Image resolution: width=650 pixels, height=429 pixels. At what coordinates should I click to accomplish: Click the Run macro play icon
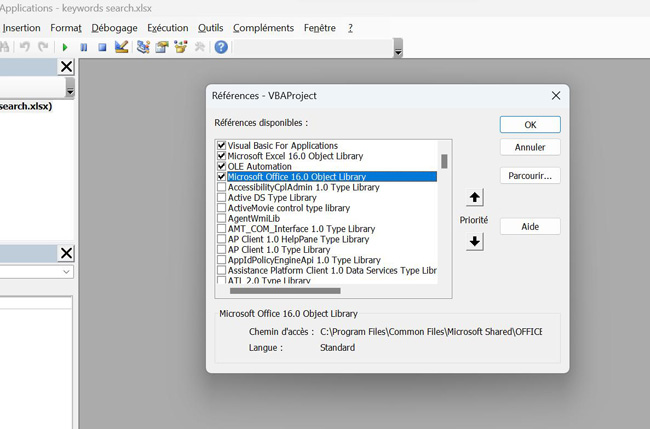point(65,47)
